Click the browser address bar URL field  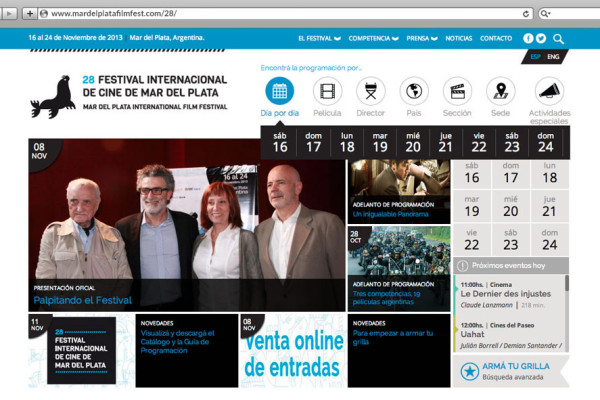pyautogui.click(x=283, y=14)
